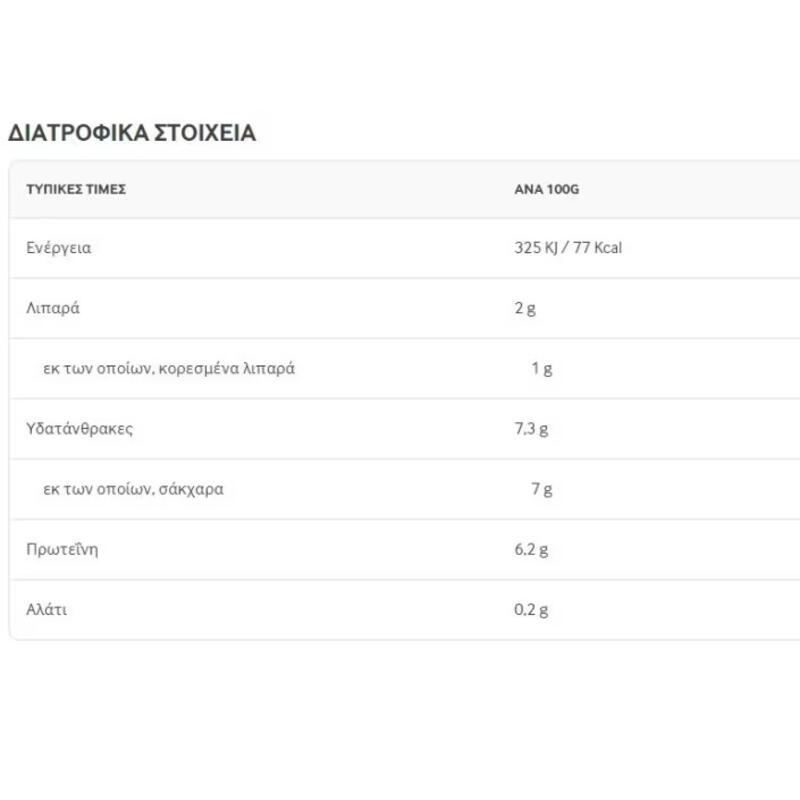Click the 77 Kcal energy value
Viewport: 800px width, 800px height.
598,248
